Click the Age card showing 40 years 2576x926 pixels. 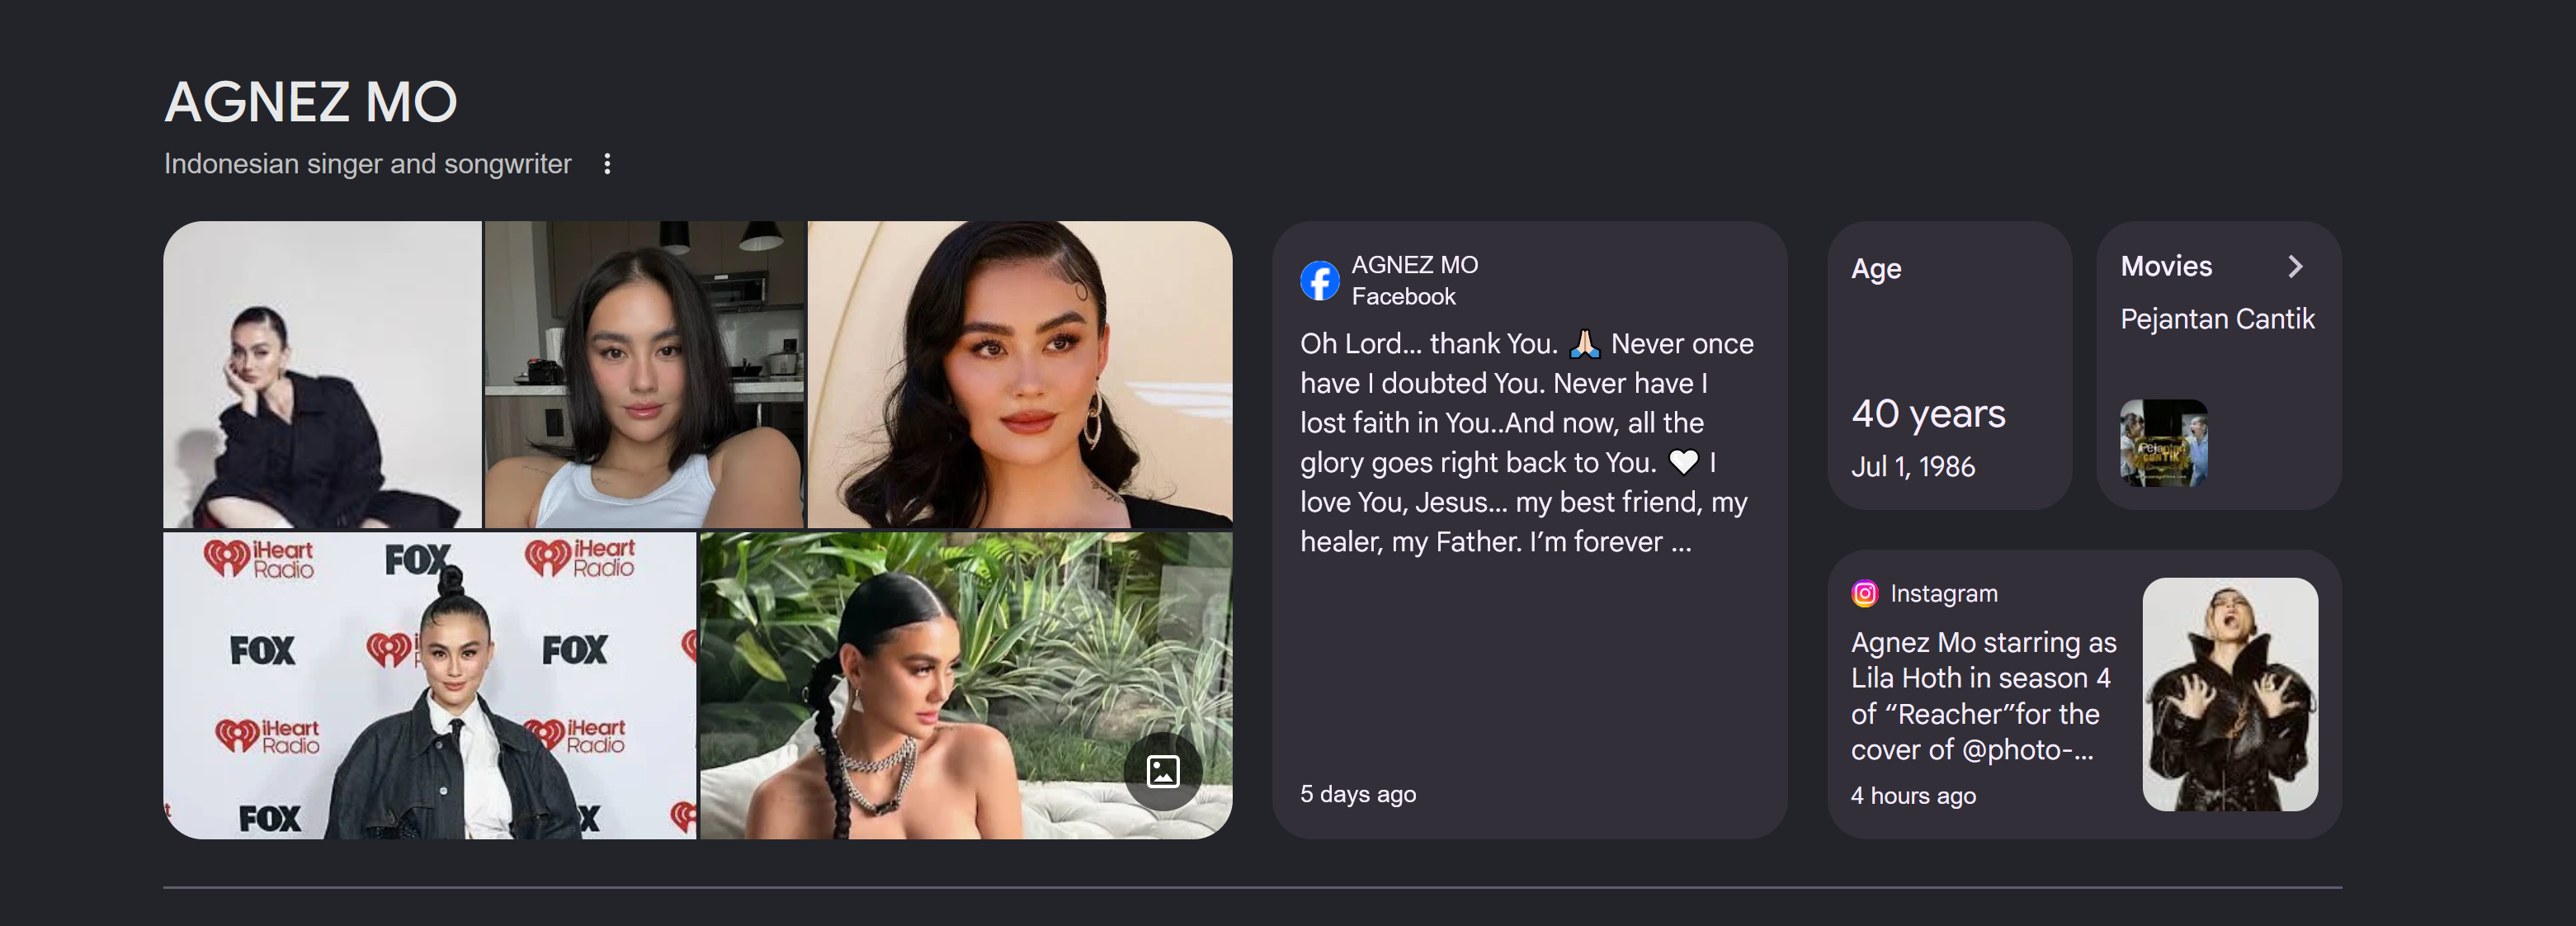click(1948, 365)
